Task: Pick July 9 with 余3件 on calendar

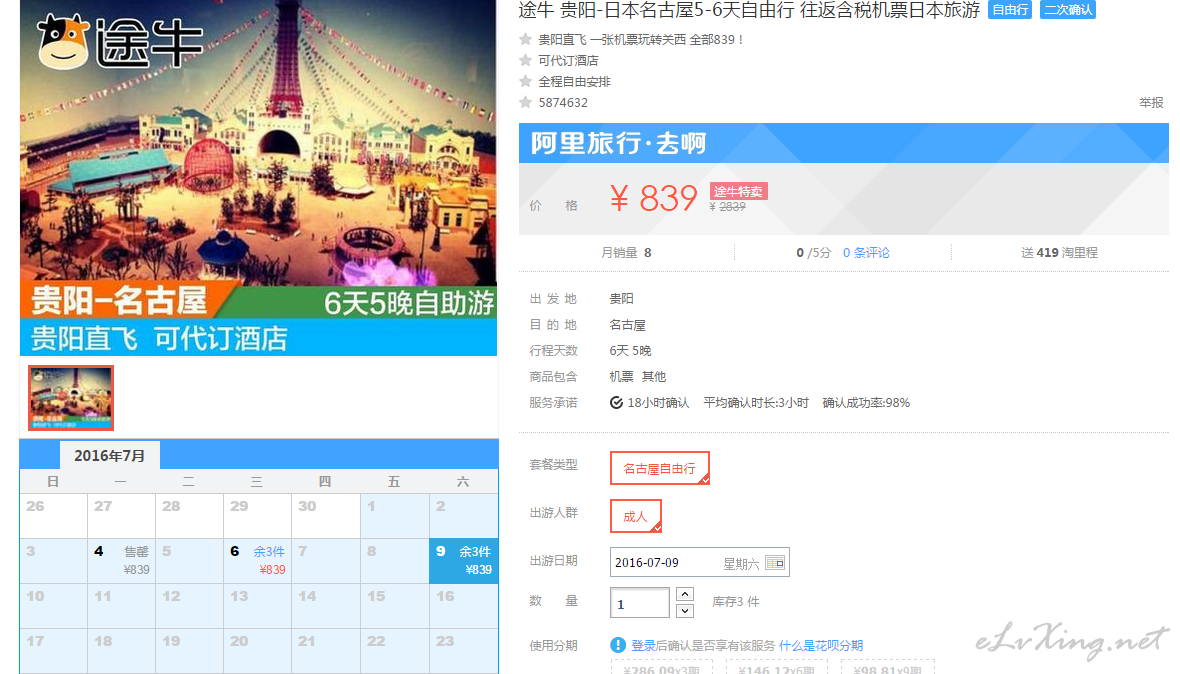Action: point(464,560)
